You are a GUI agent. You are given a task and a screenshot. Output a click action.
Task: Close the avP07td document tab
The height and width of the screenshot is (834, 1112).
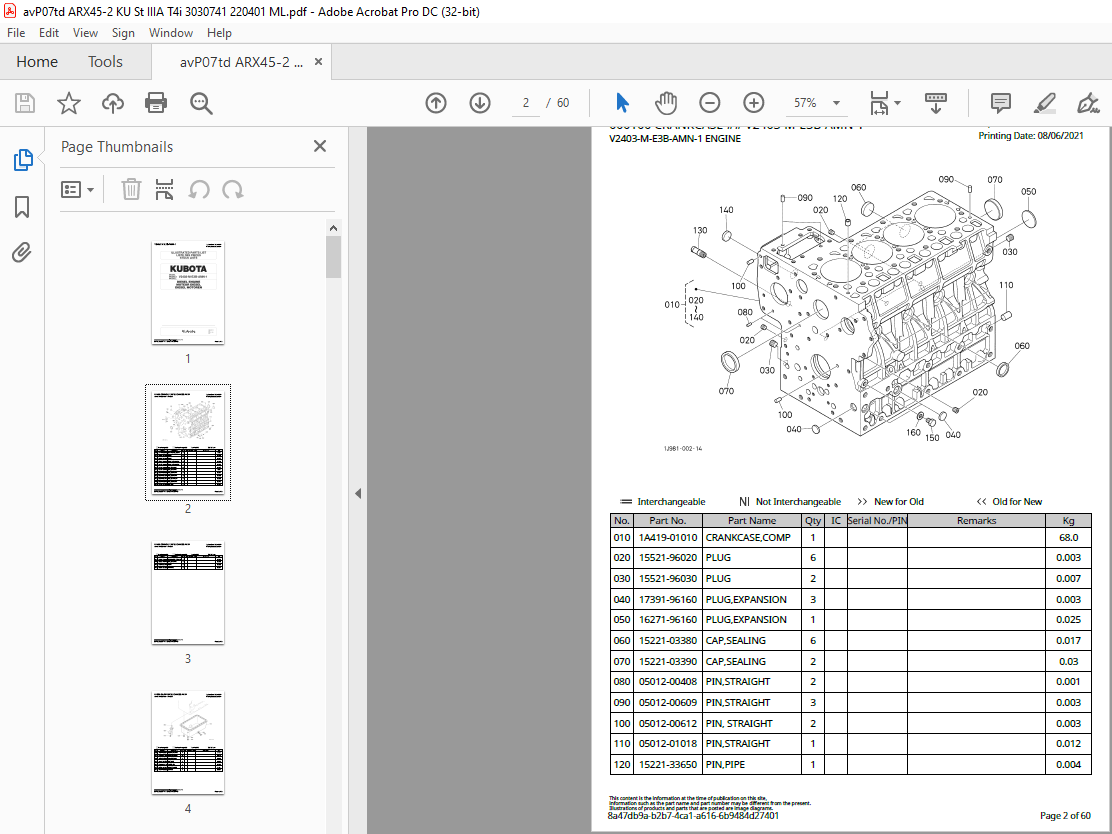[x=318, y=62]
